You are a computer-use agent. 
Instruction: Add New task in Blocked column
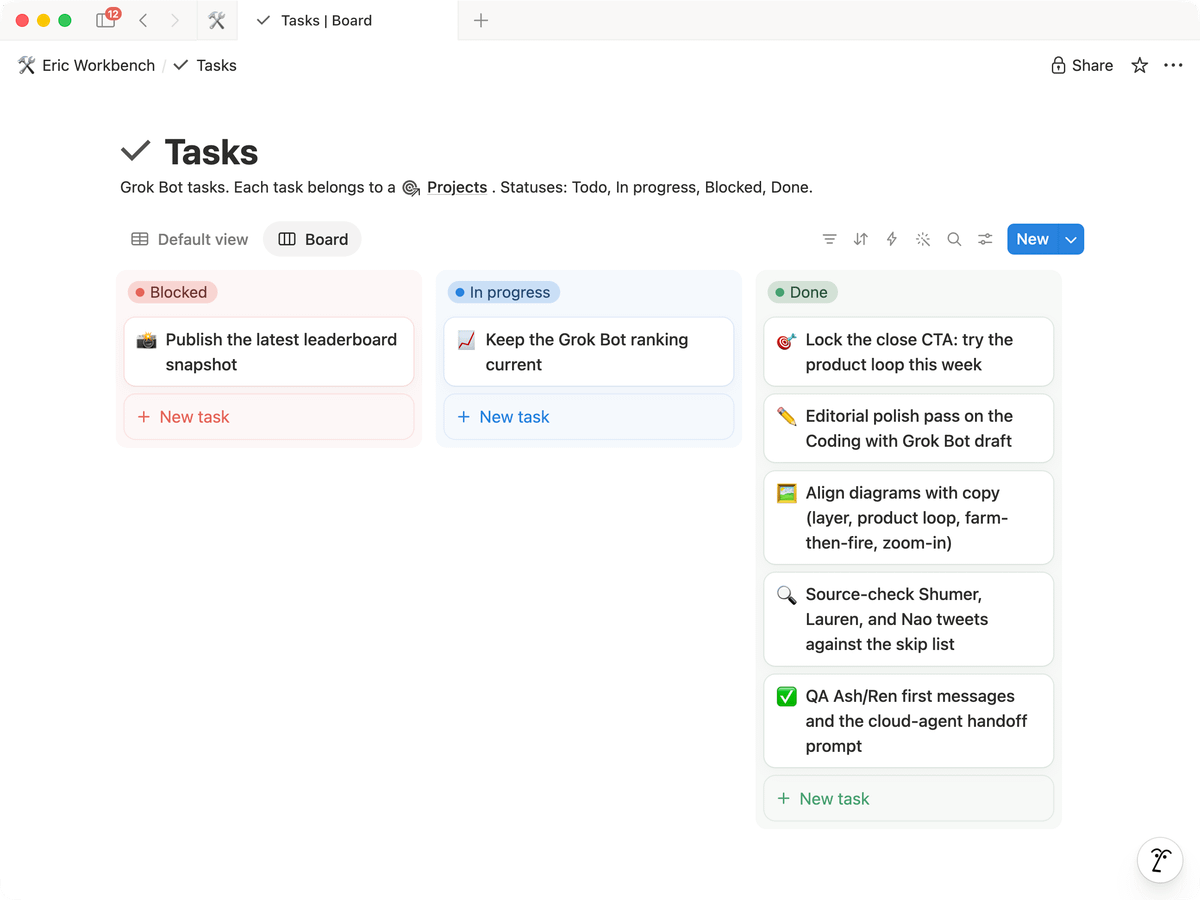269,417
